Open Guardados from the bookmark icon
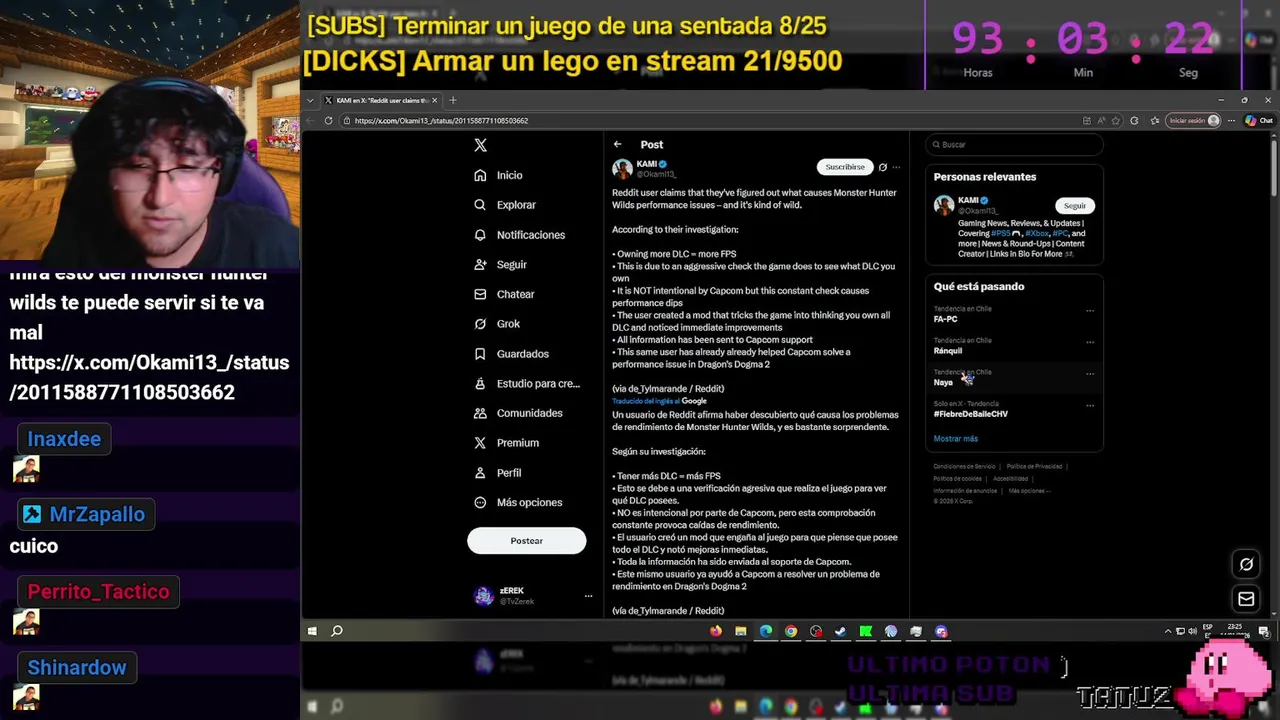The height and width of the screenshot is (720, 1280). 480,354
